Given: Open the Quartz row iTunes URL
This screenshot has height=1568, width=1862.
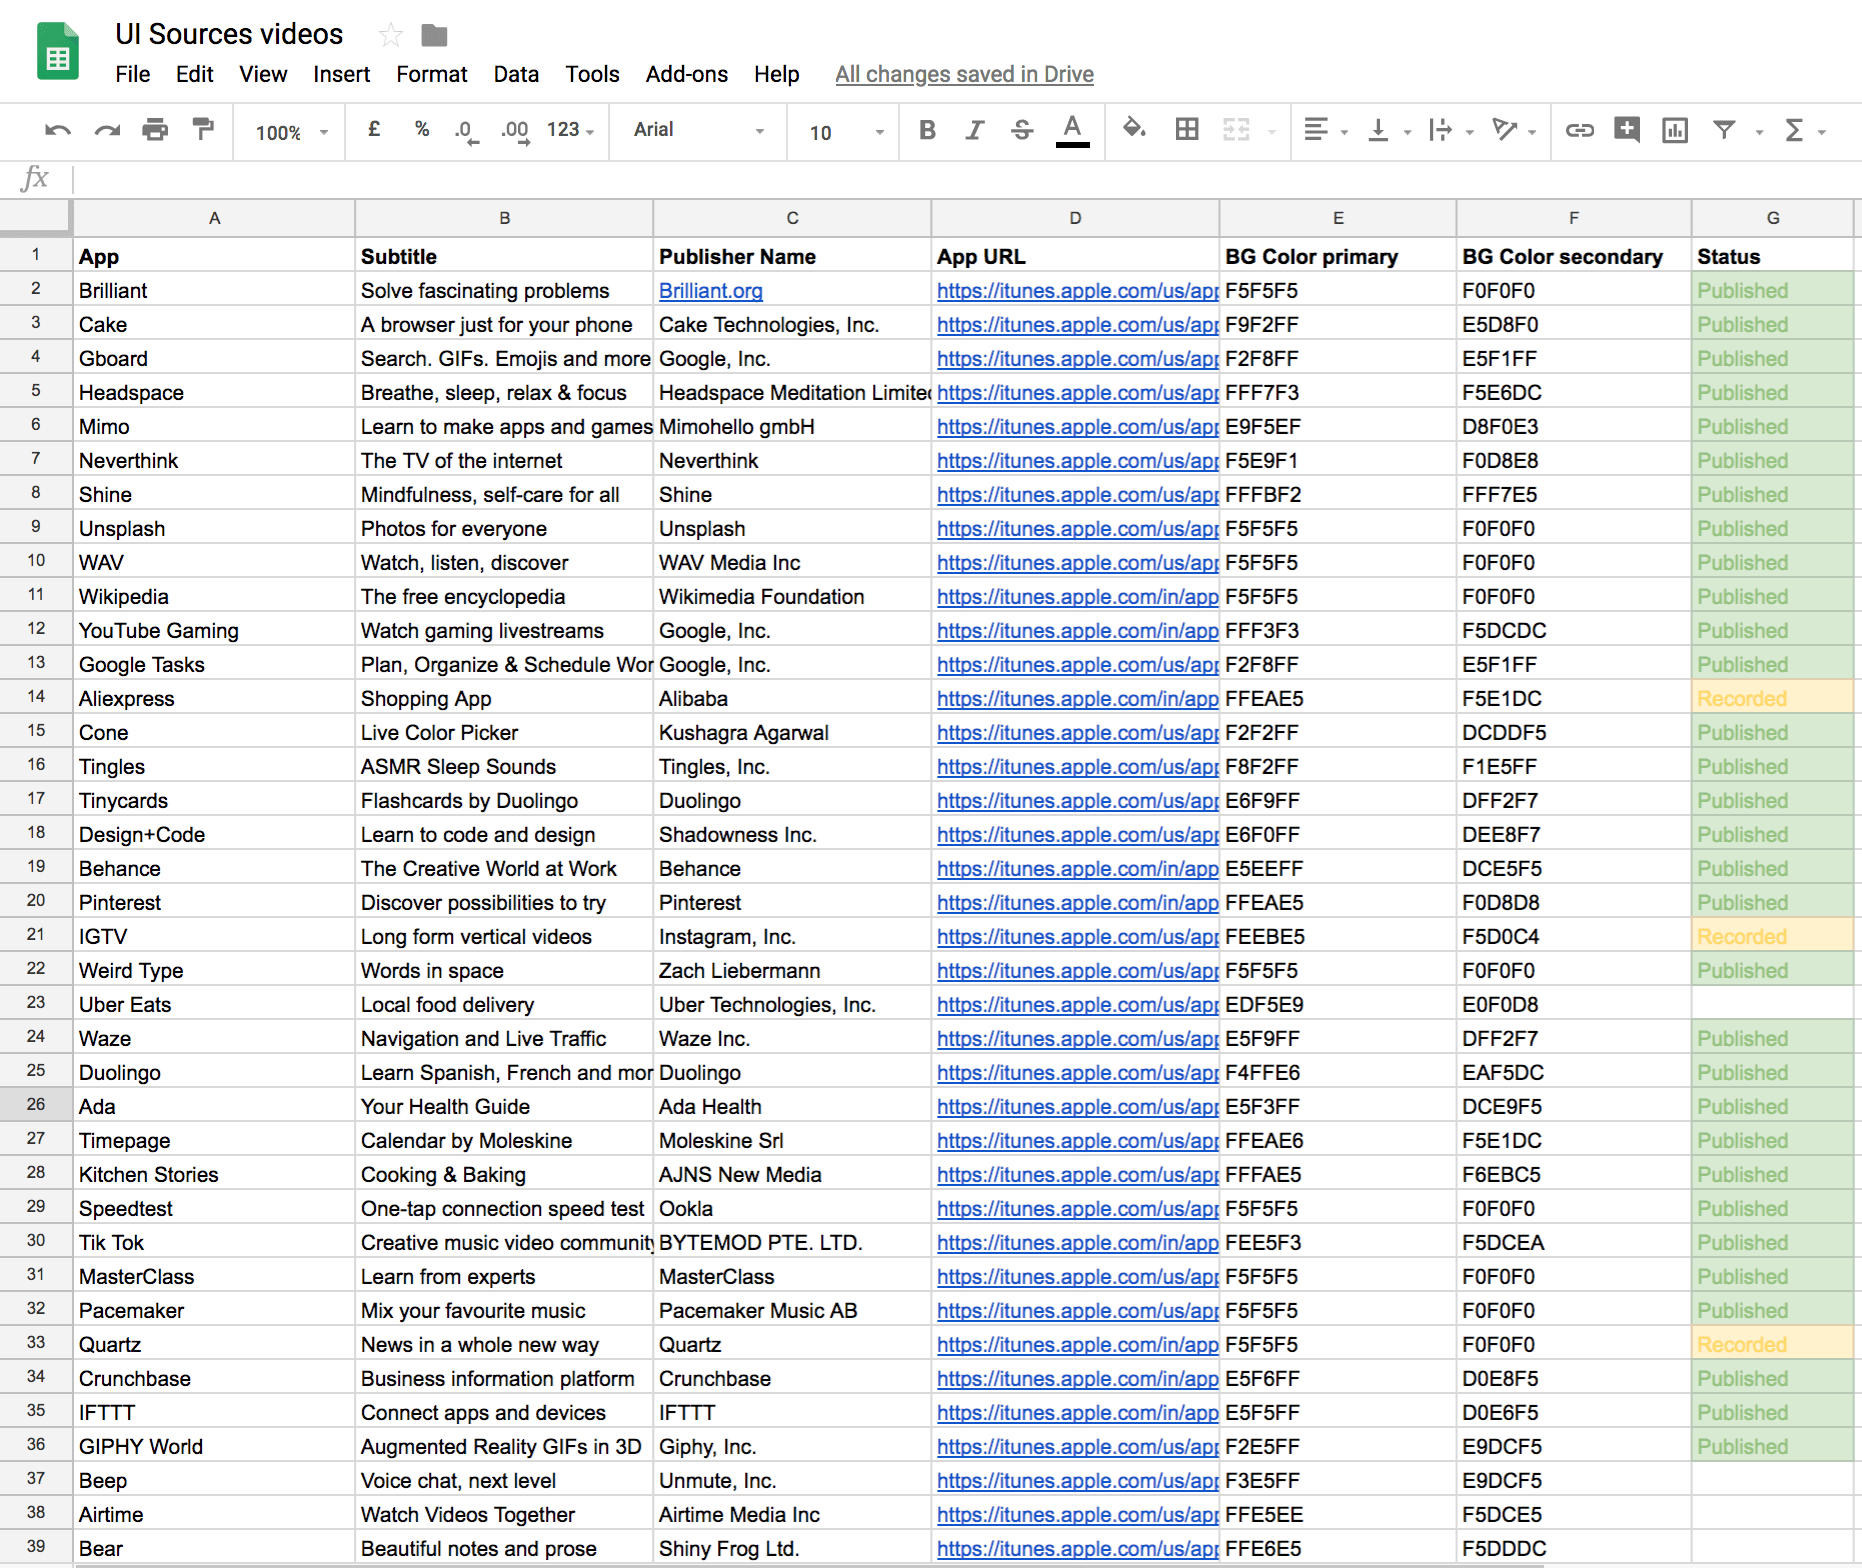Looking at the screenshot, I should coord(1077,1345).
